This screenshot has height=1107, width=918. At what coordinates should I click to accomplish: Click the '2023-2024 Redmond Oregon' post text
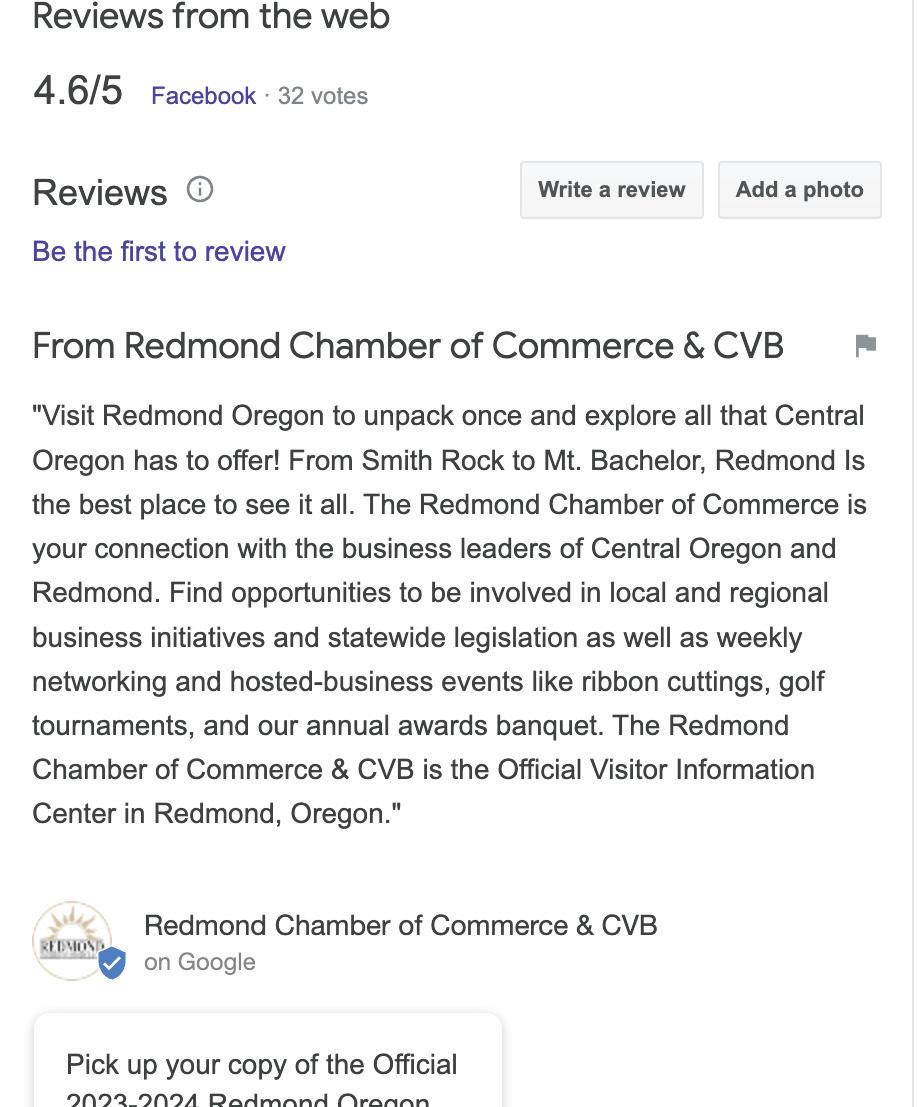[248, 1099]
